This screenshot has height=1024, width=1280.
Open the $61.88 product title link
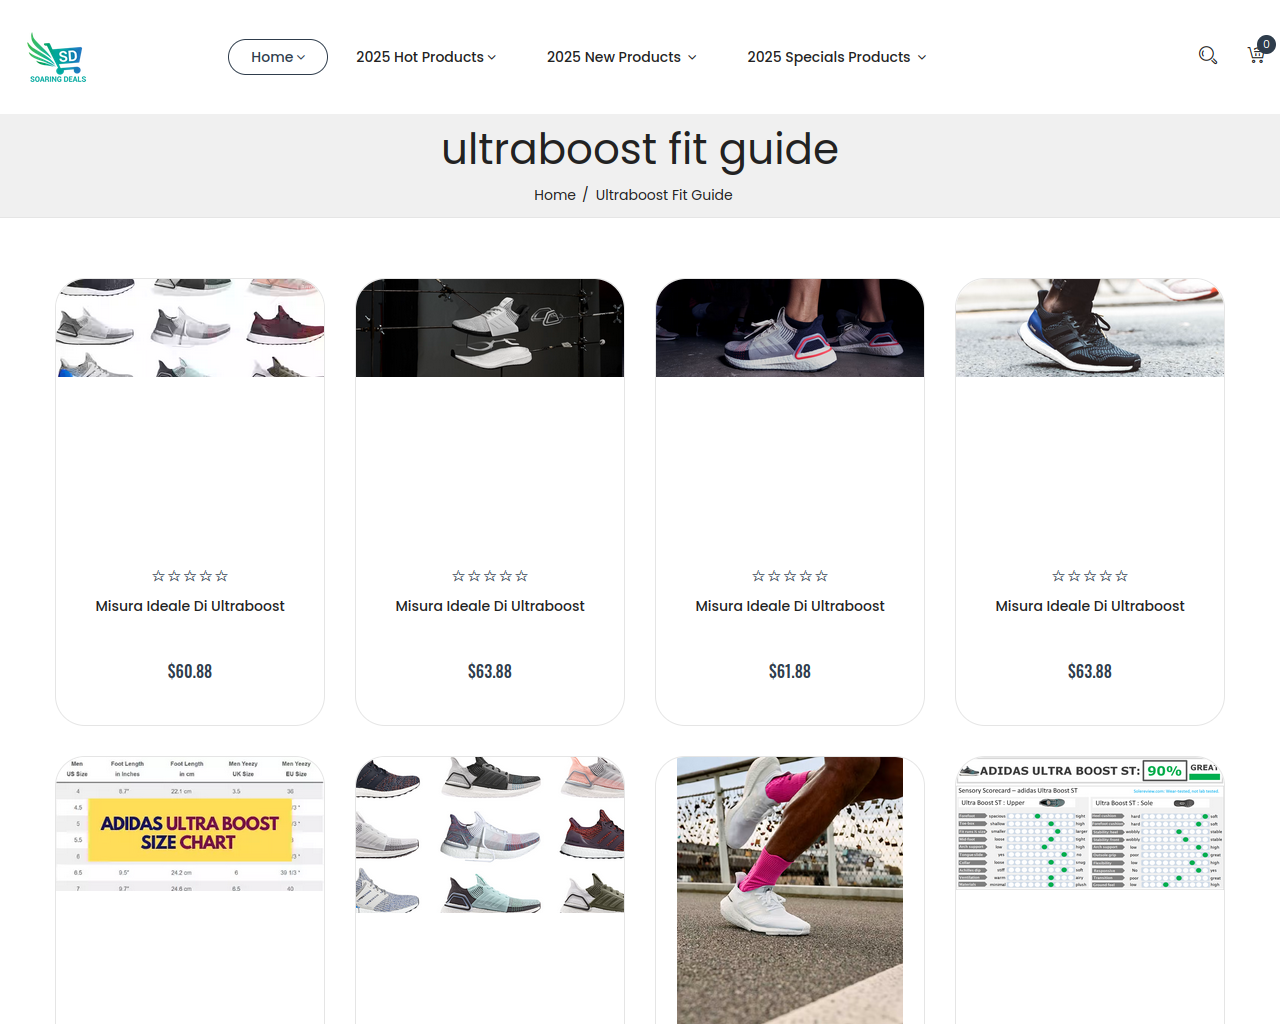(790, 606)
